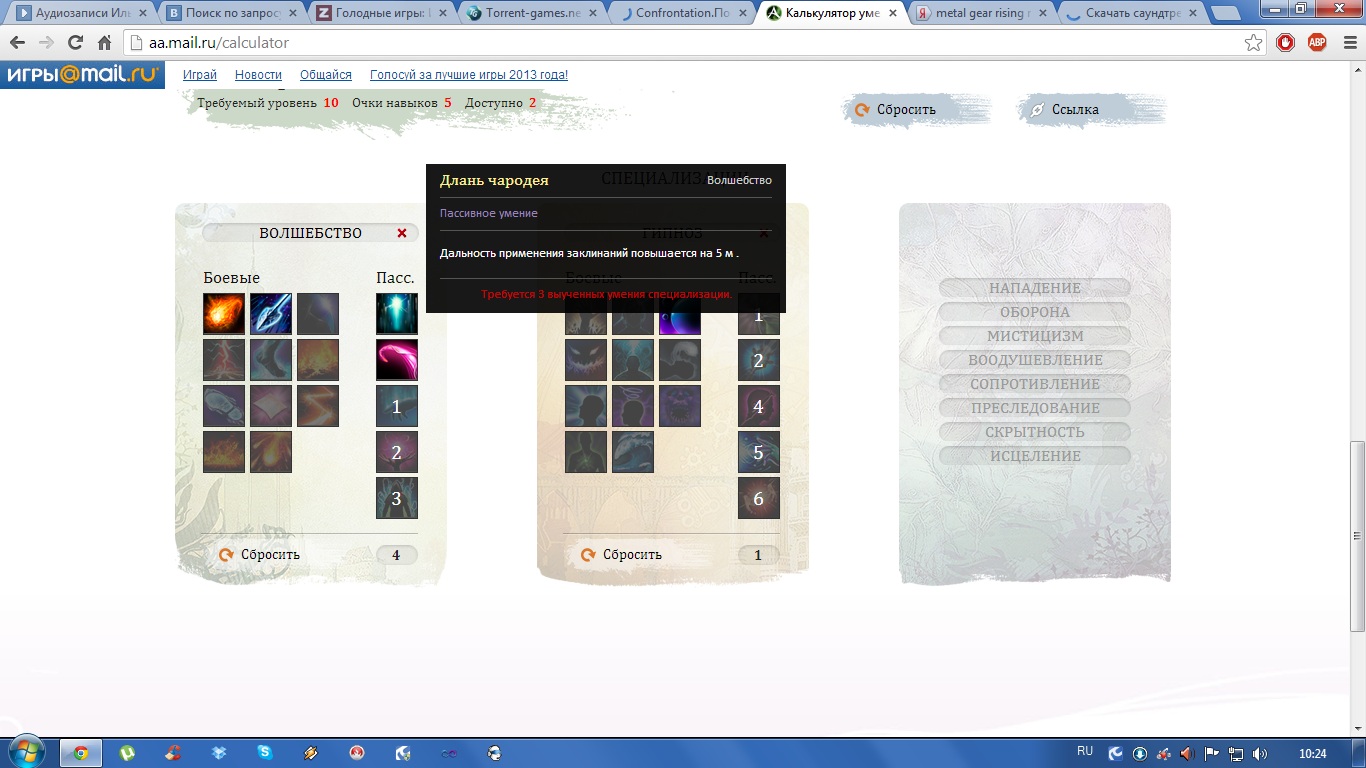Image resolution: width=1366 pixels, height=768 pixels.
Task: Reset the Гипноз tree with Сбросить
Action: (x=621, y=555)
